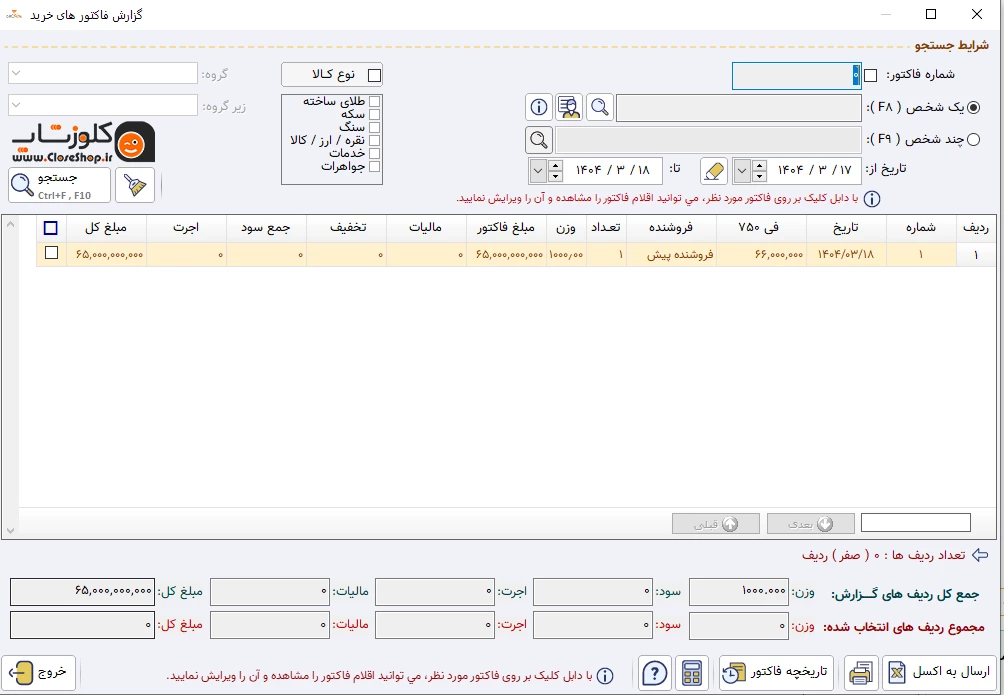Image resolution: width=1004 pixels, height=695 pixels.
Task: Click the magnifier icon beside یک شخص field
Action: pyautogui.click(x=600, y=107)
